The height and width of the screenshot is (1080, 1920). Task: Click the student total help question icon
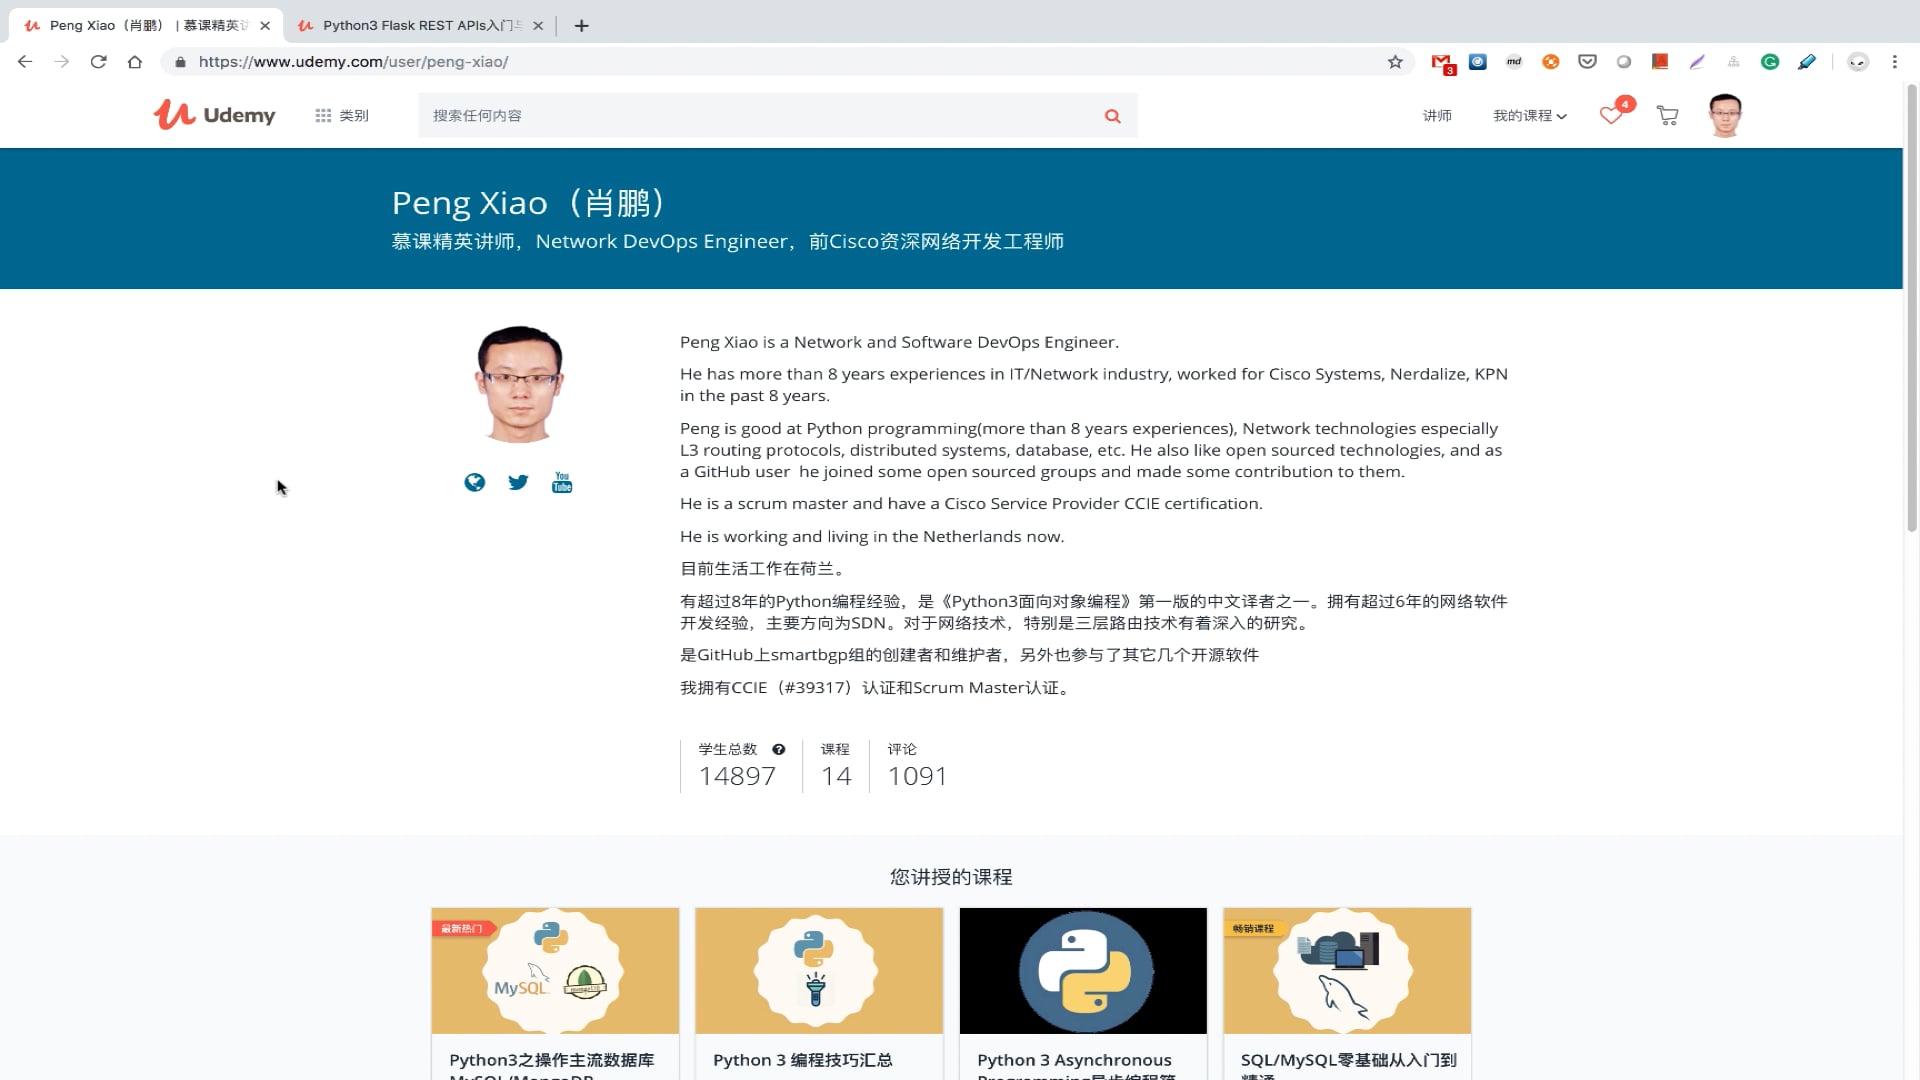coord(779,749)
